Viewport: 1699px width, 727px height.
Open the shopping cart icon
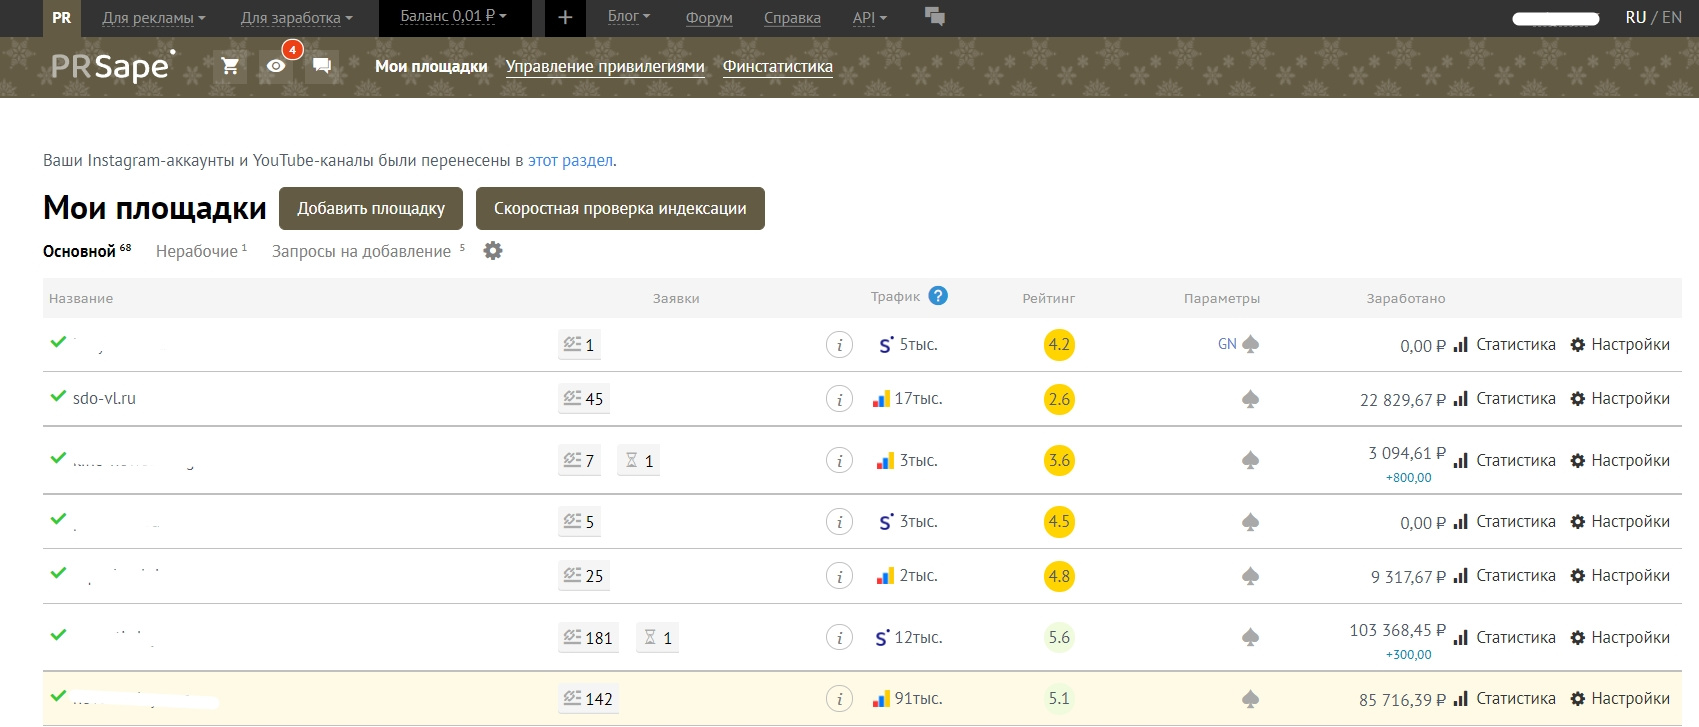pyautogui.click(x=230, y=66)
